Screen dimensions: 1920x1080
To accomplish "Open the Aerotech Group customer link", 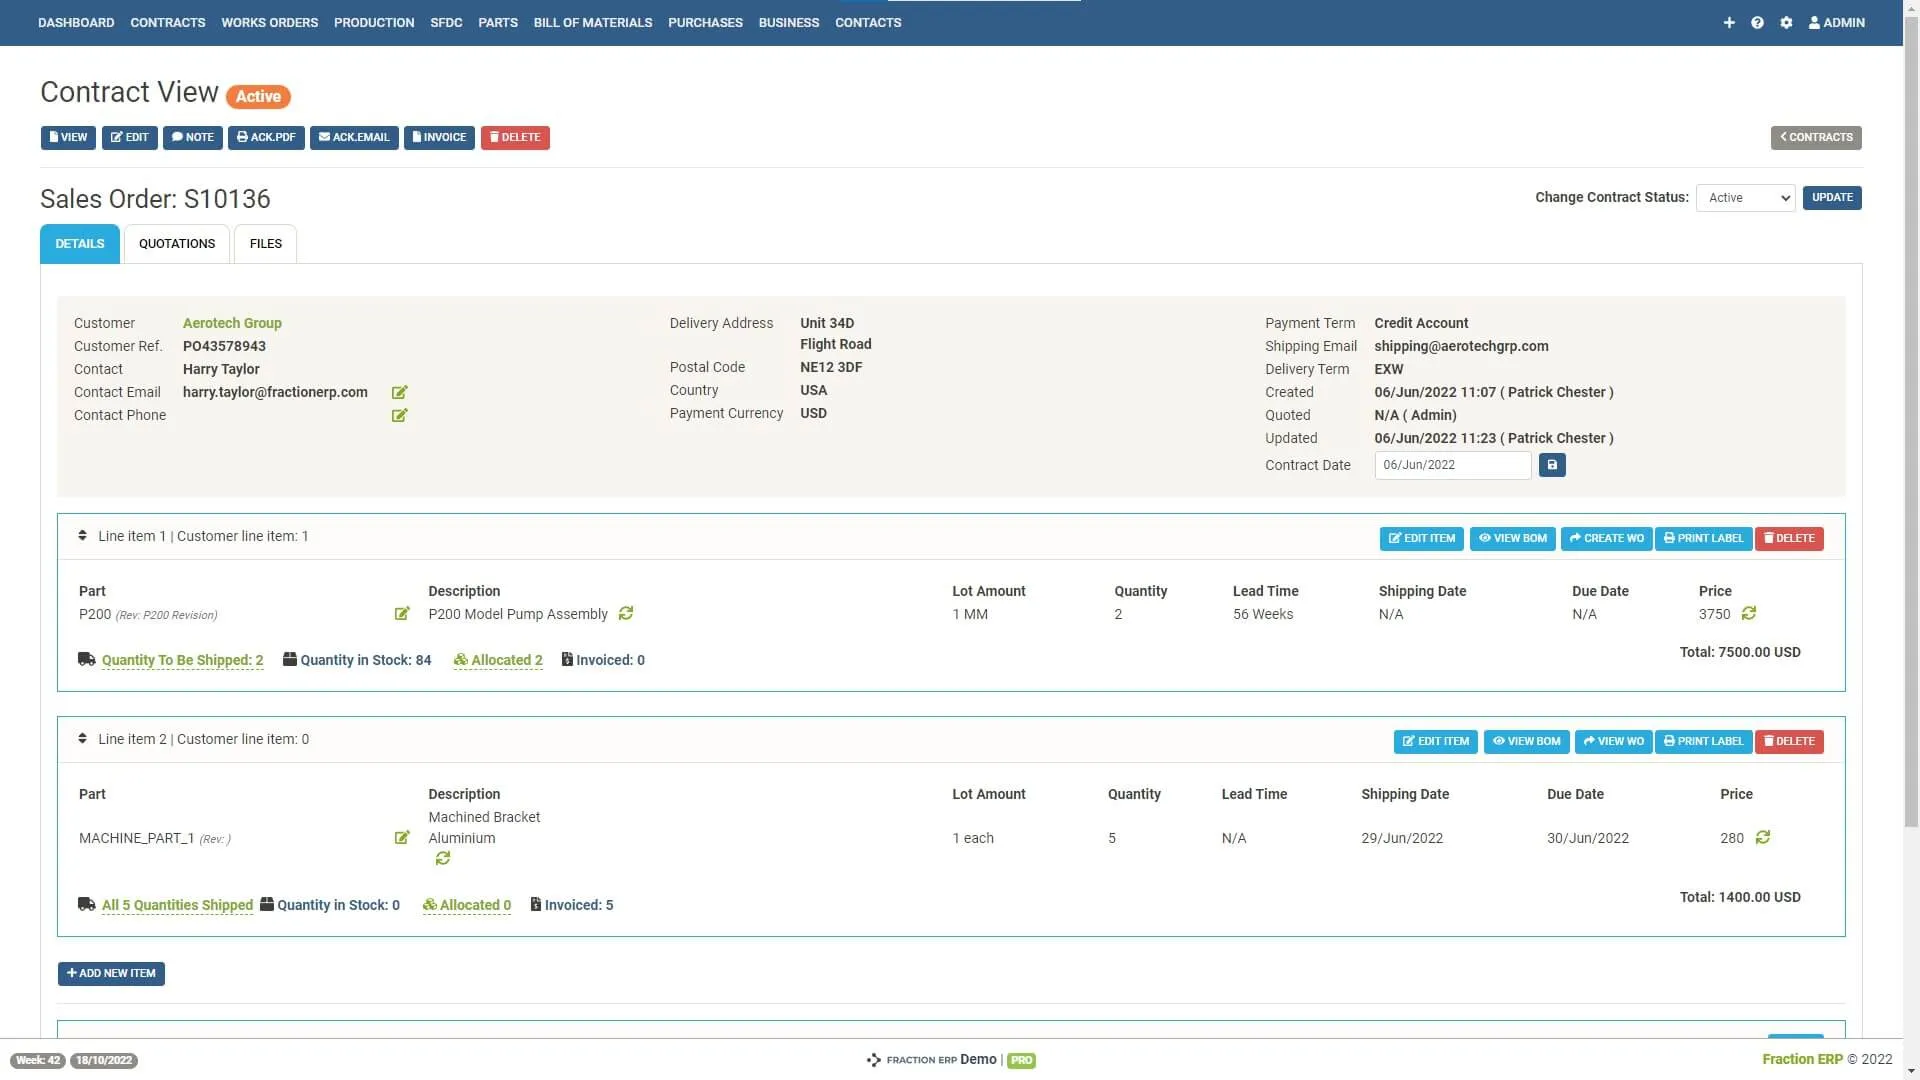I will pyautogui.click(x=232, y=323).
